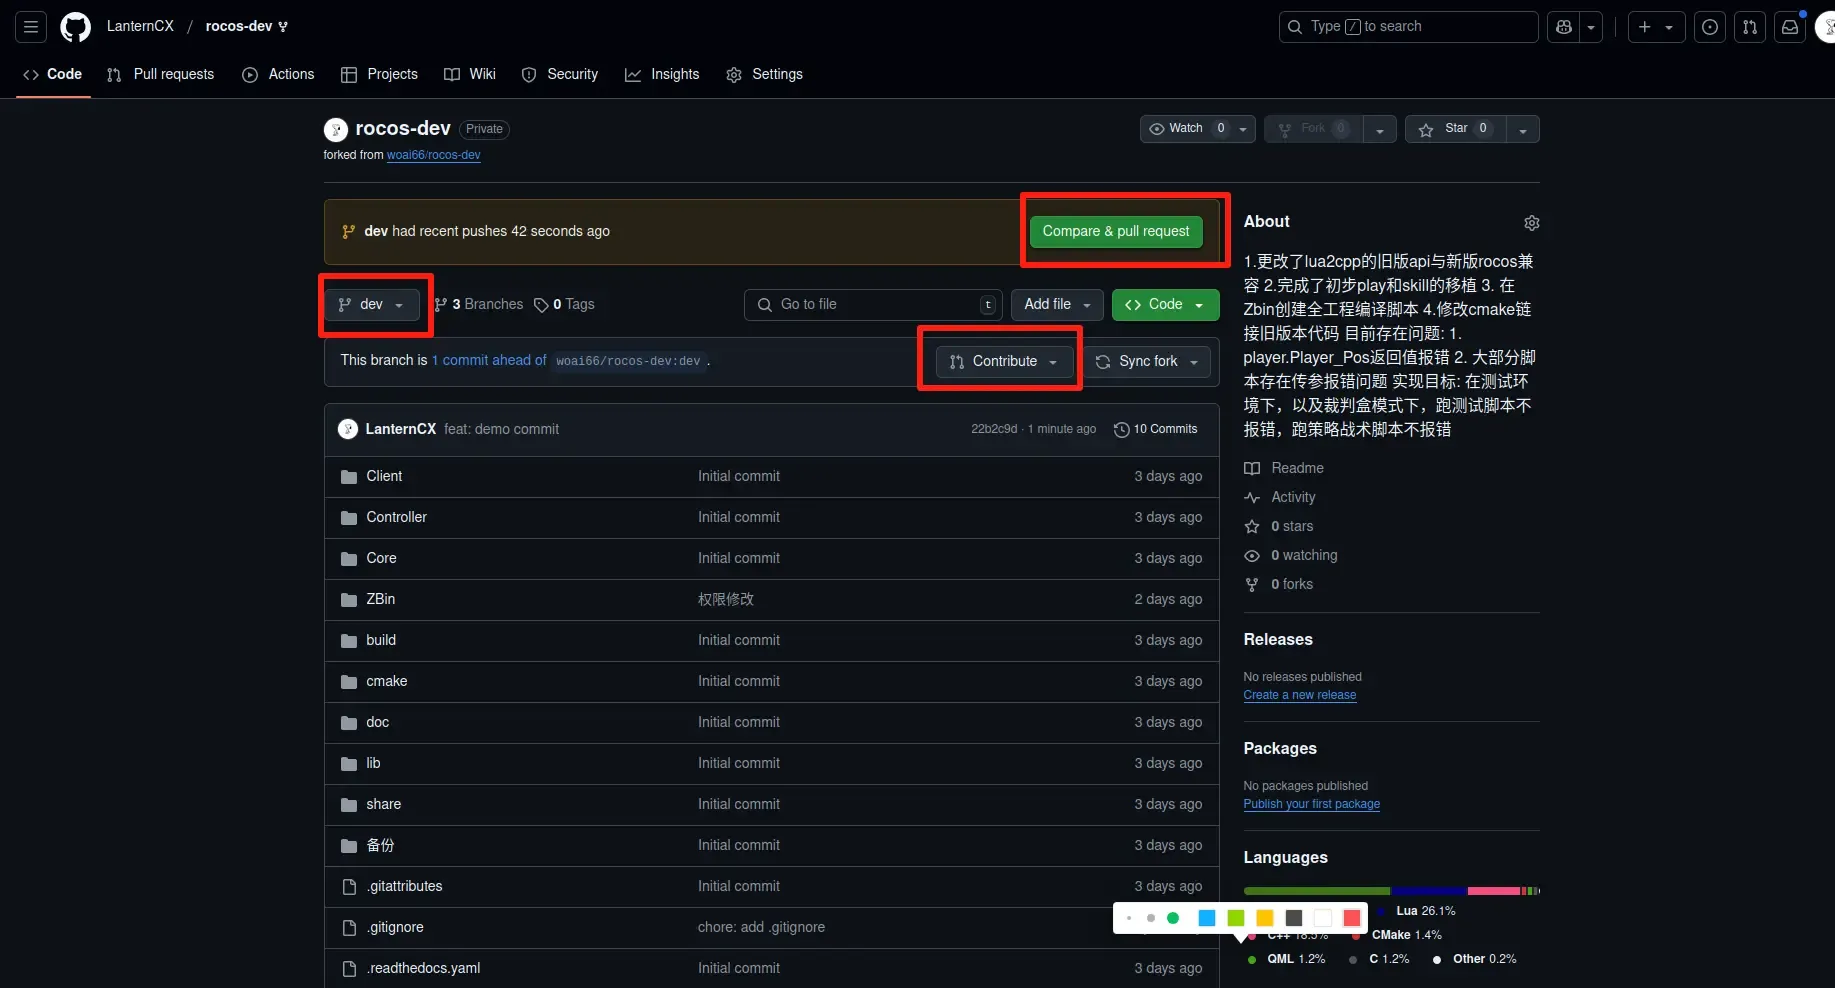Select the medium gray pen size dot

click(1151, 918)
